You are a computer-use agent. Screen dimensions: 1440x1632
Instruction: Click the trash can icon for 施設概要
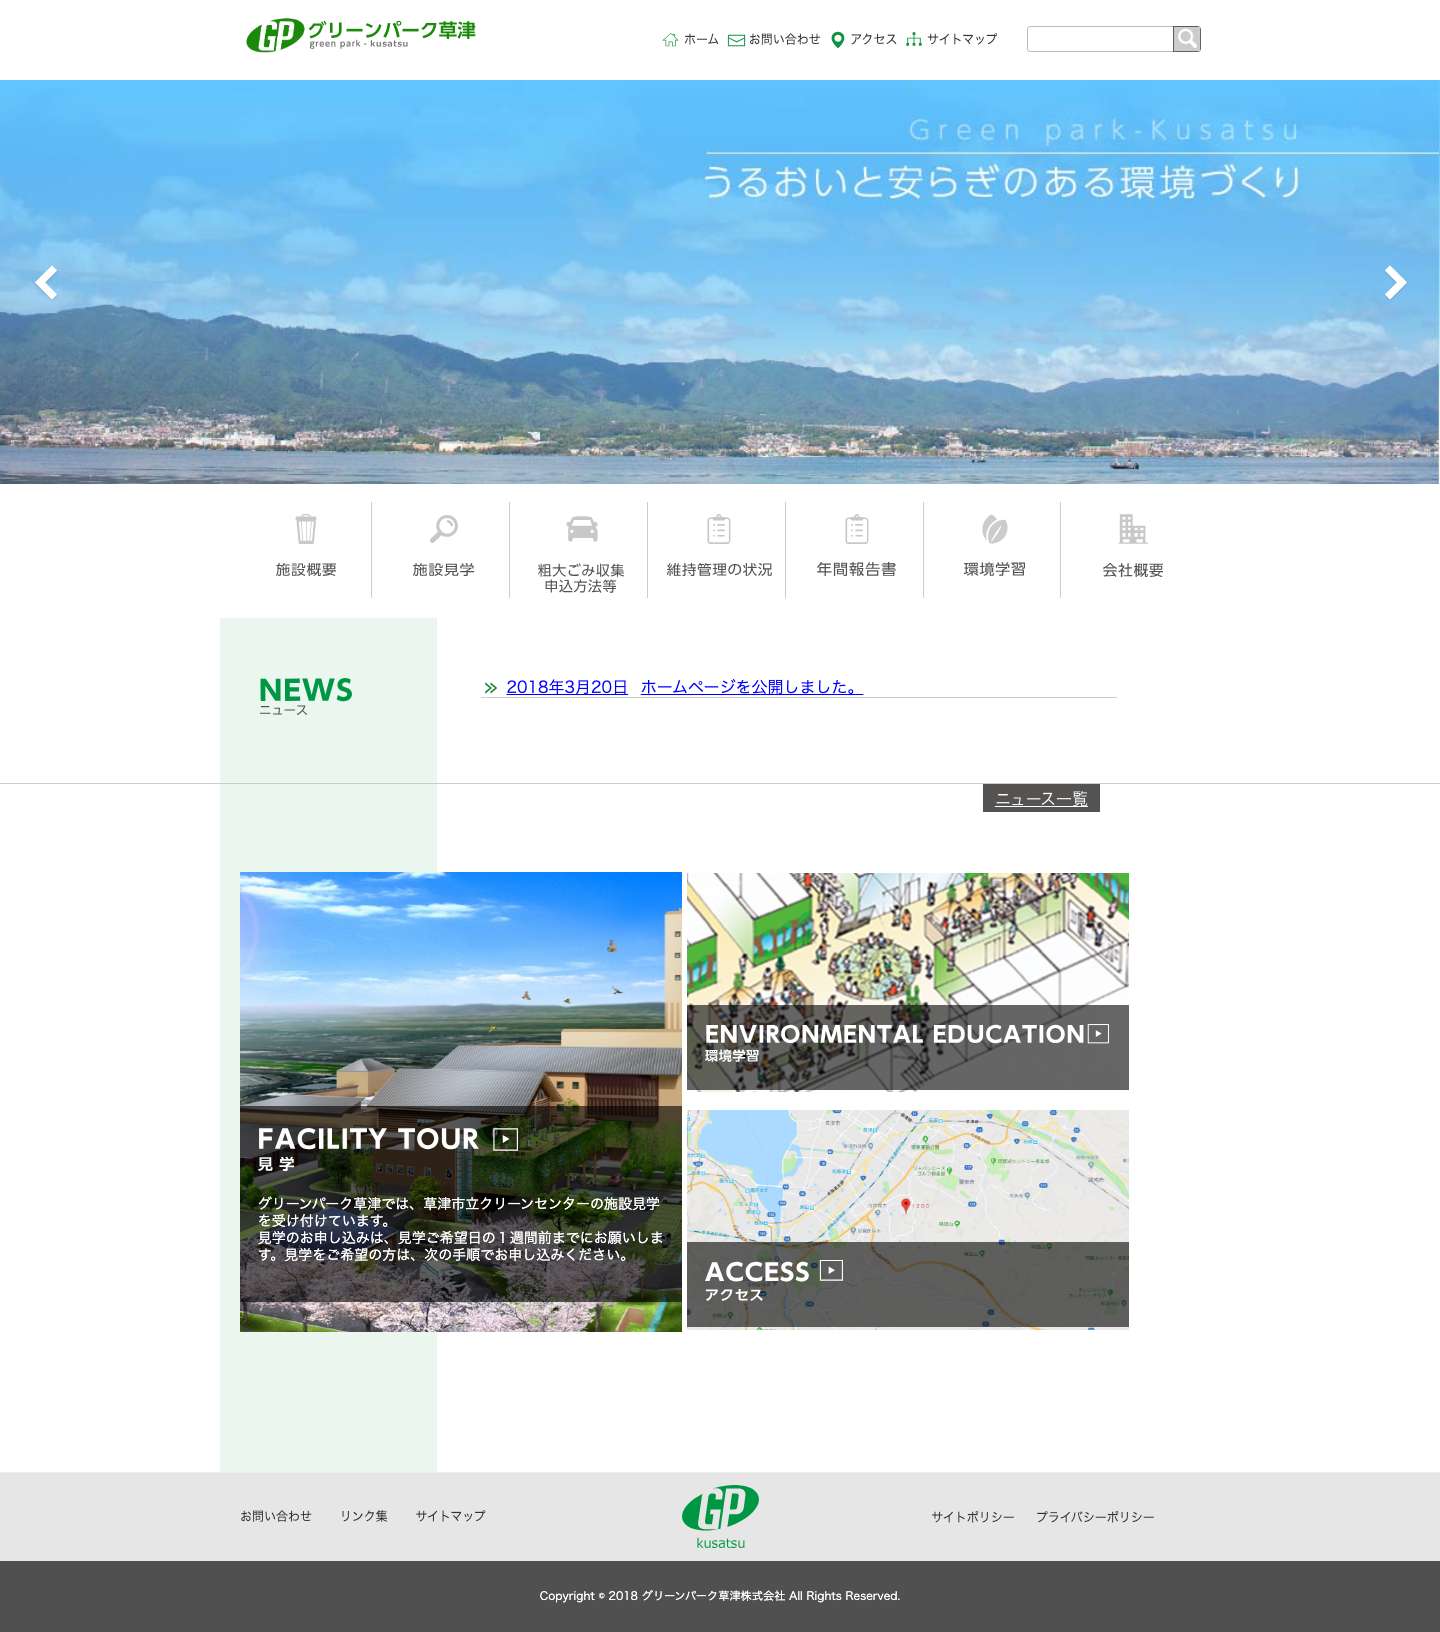[x=306, y=528]
